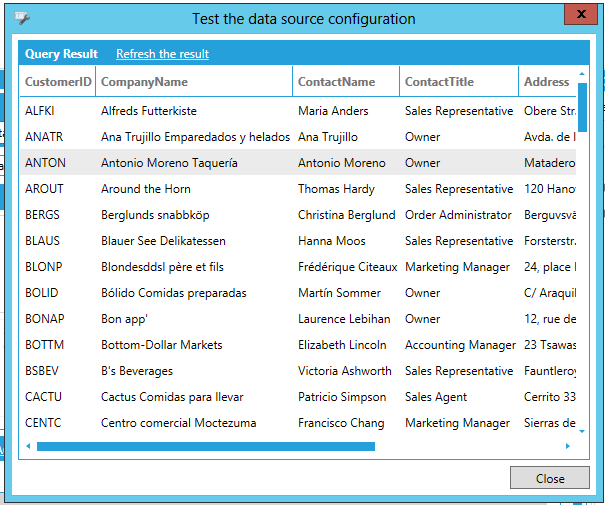Click the Refresh the result link

pyautogui.click(x=162, y=54)
